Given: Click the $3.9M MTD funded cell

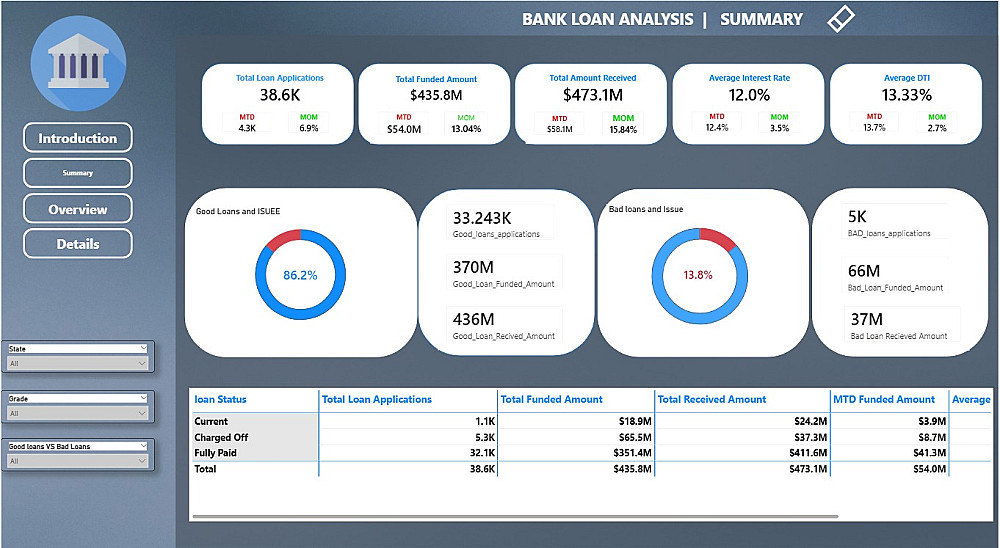Looking at the screenshot, I should [932, 421].
